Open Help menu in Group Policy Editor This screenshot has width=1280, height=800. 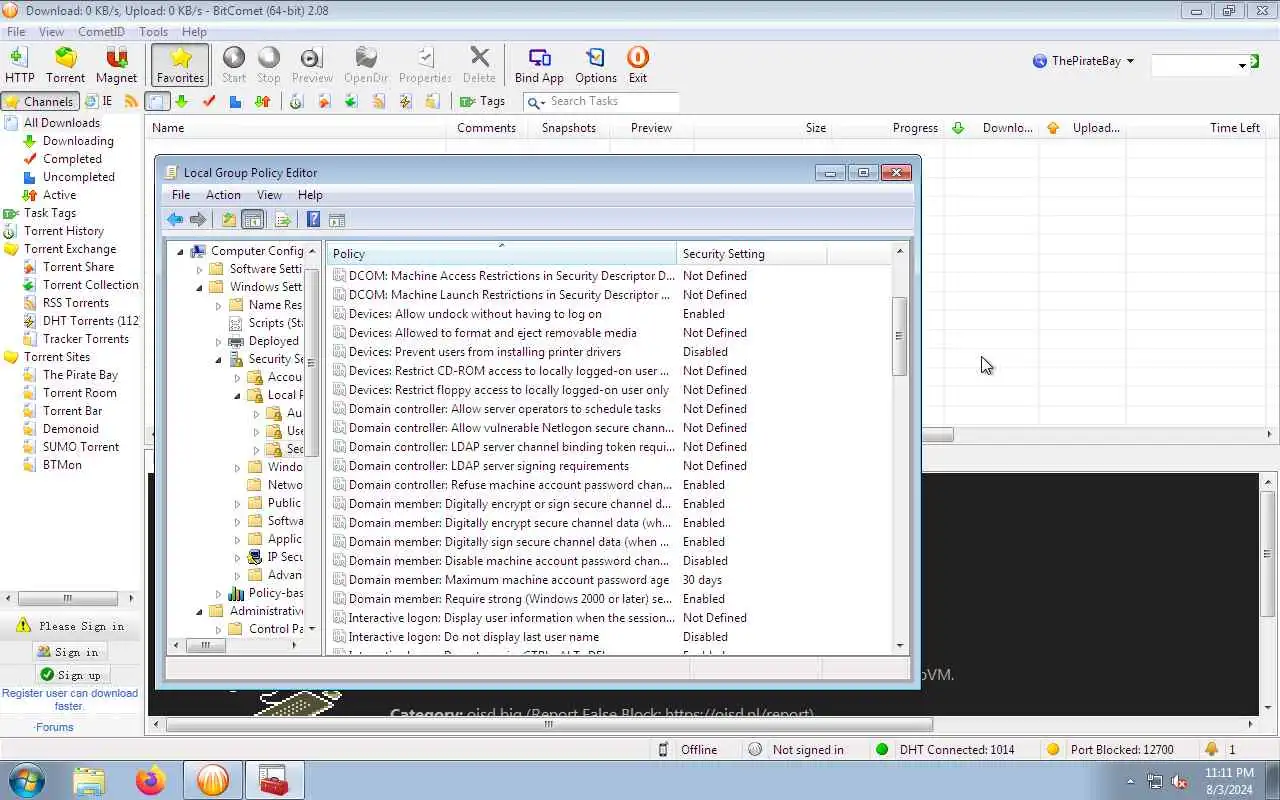[x=310, y=195]
